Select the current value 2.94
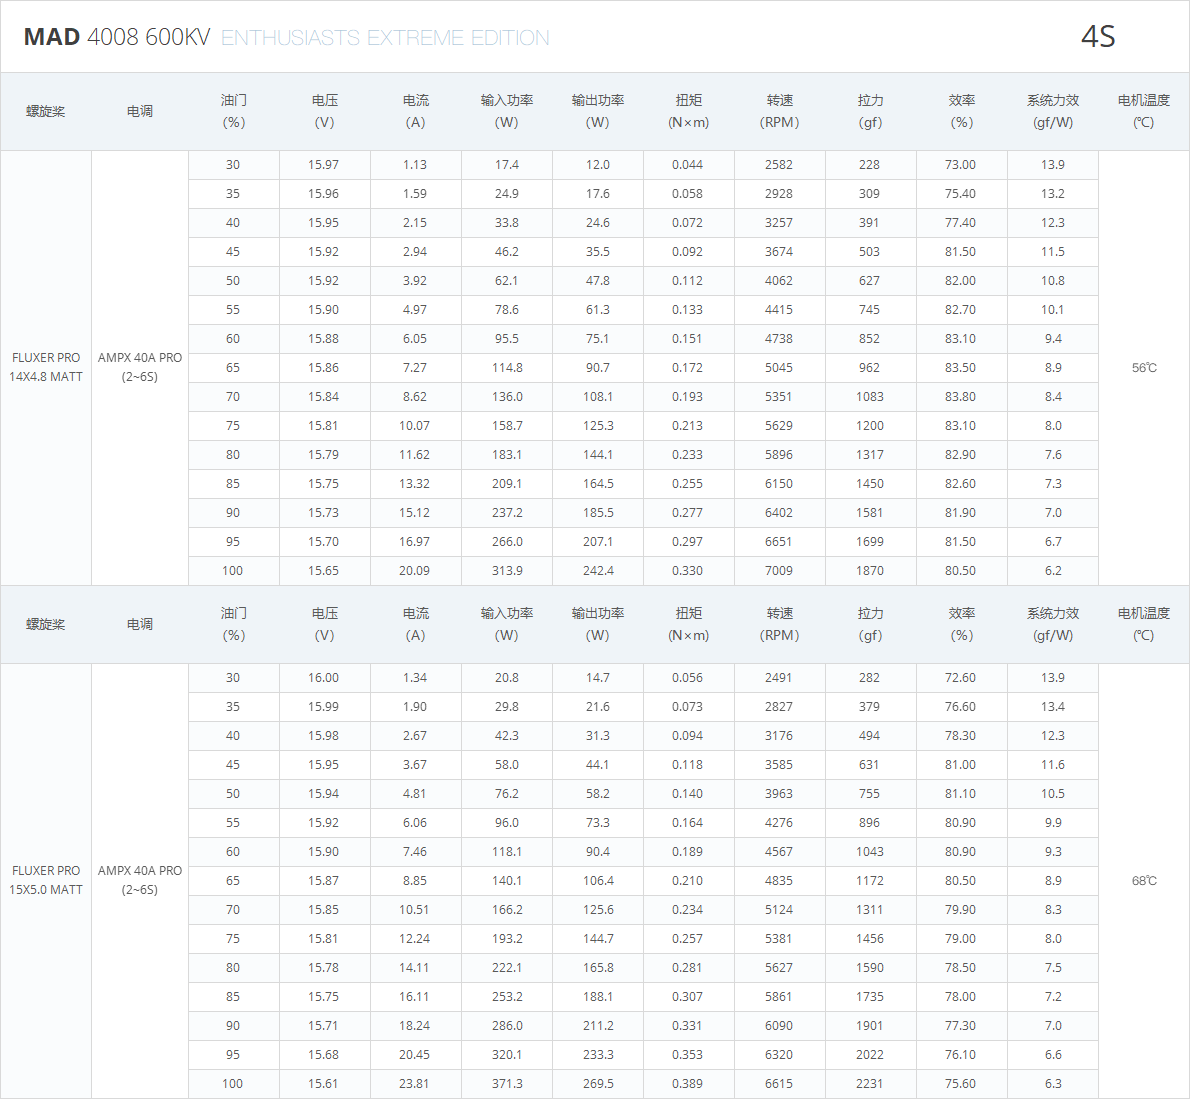 [x=414, y=252]
